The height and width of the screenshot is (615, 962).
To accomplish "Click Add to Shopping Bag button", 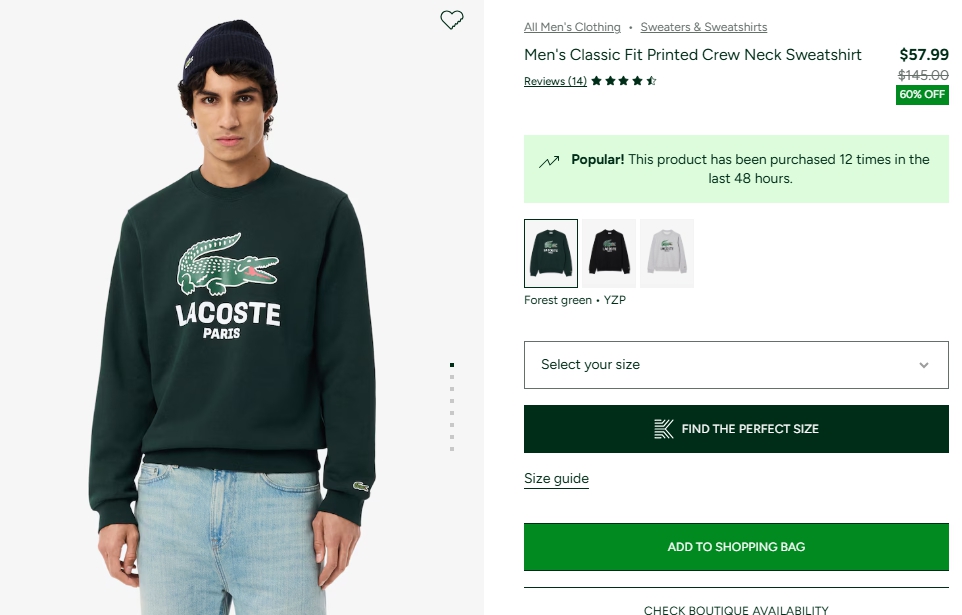I will pyautogui.click(x=736, y=547).
